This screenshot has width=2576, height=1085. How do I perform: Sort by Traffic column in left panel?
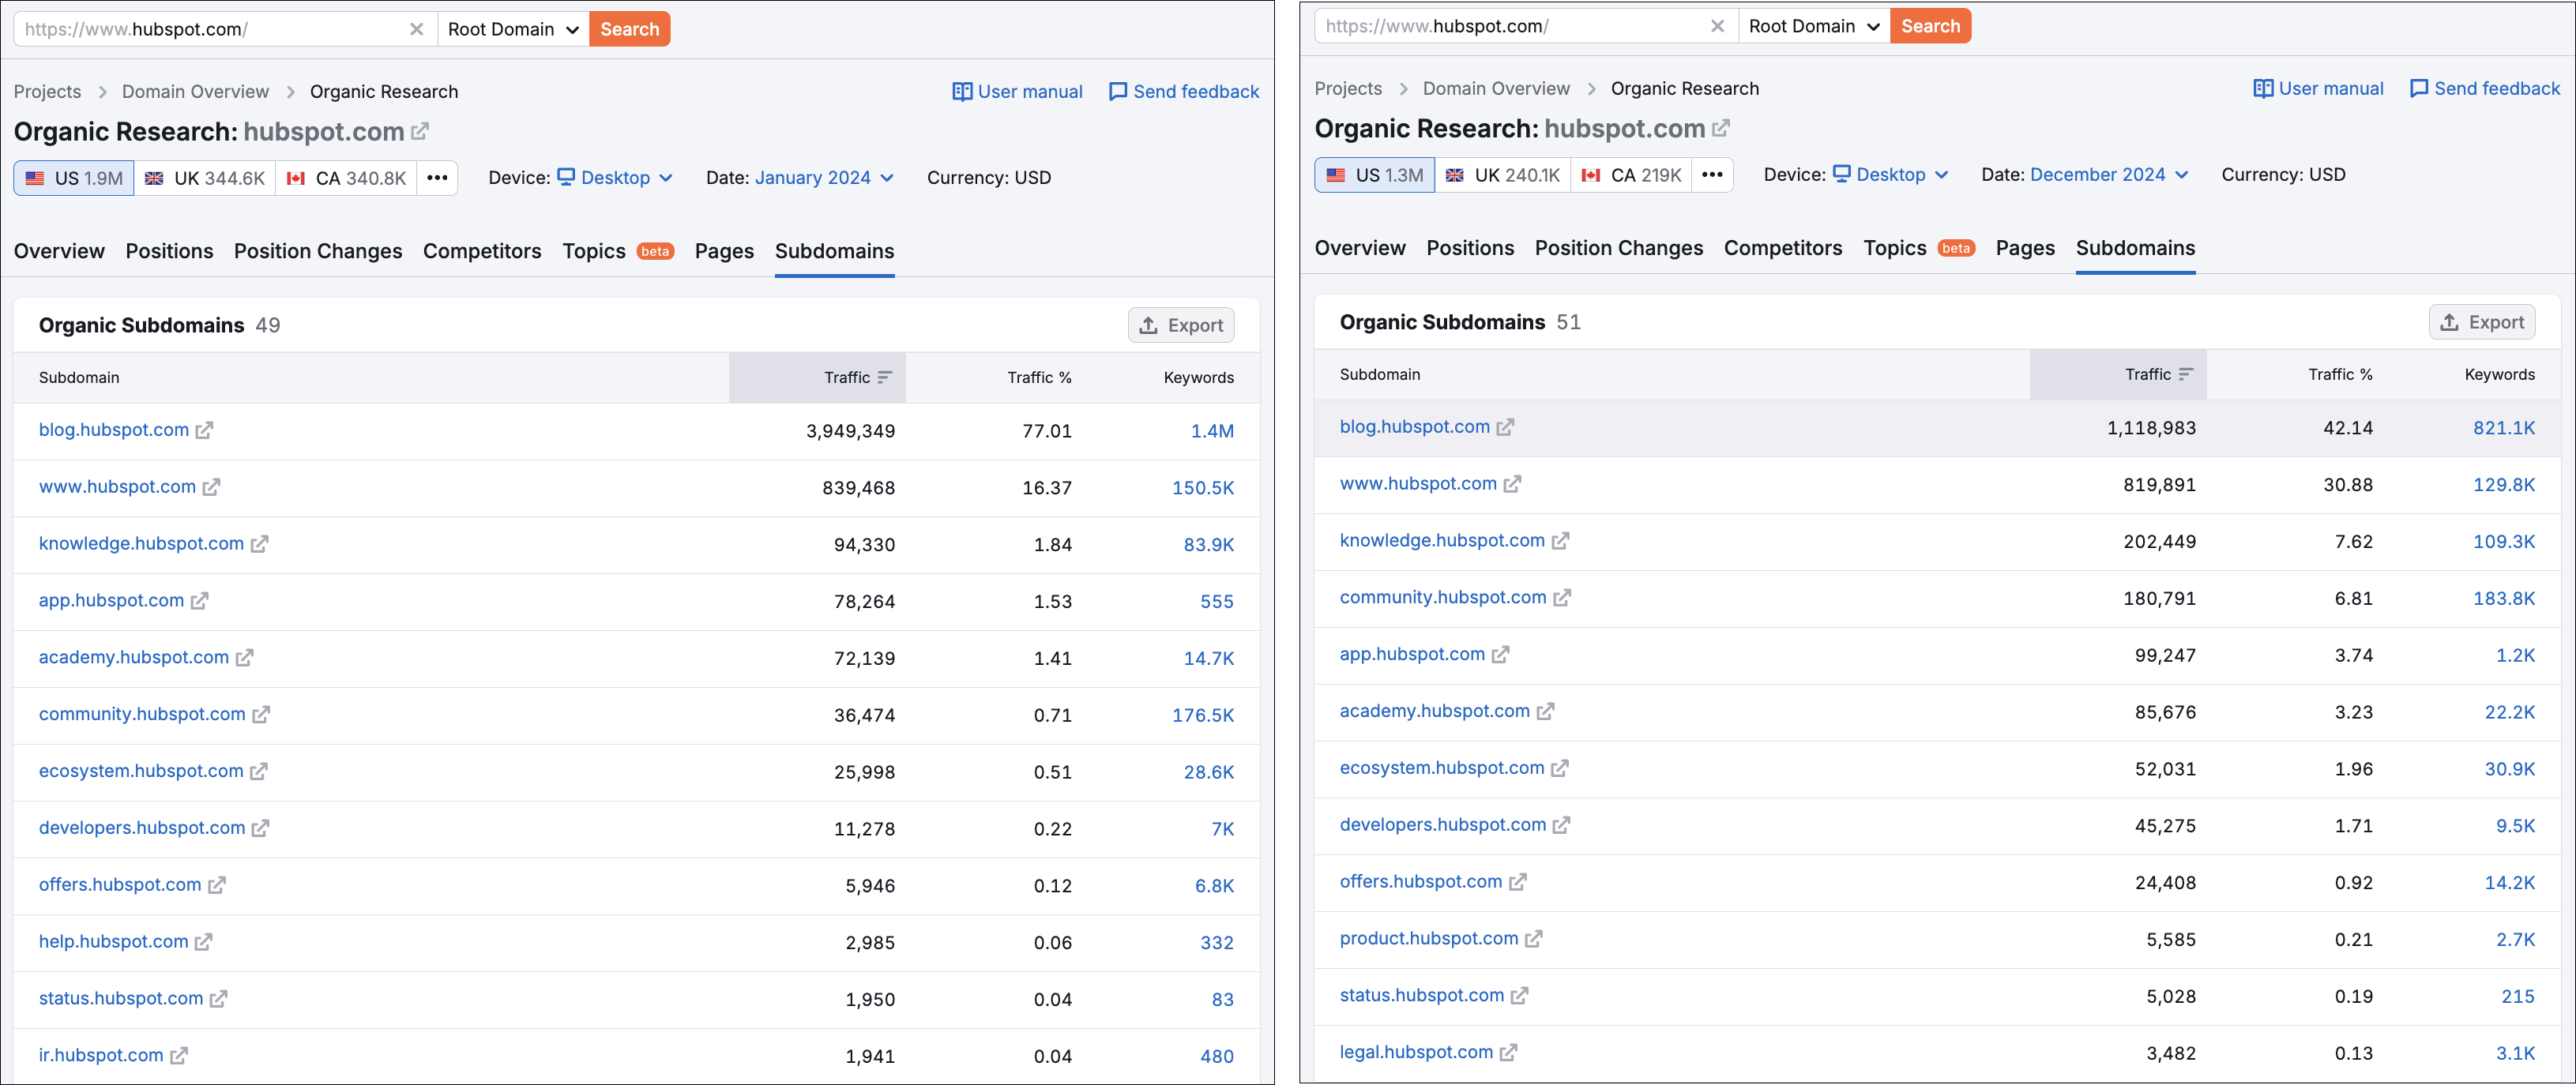coord(817,378)
